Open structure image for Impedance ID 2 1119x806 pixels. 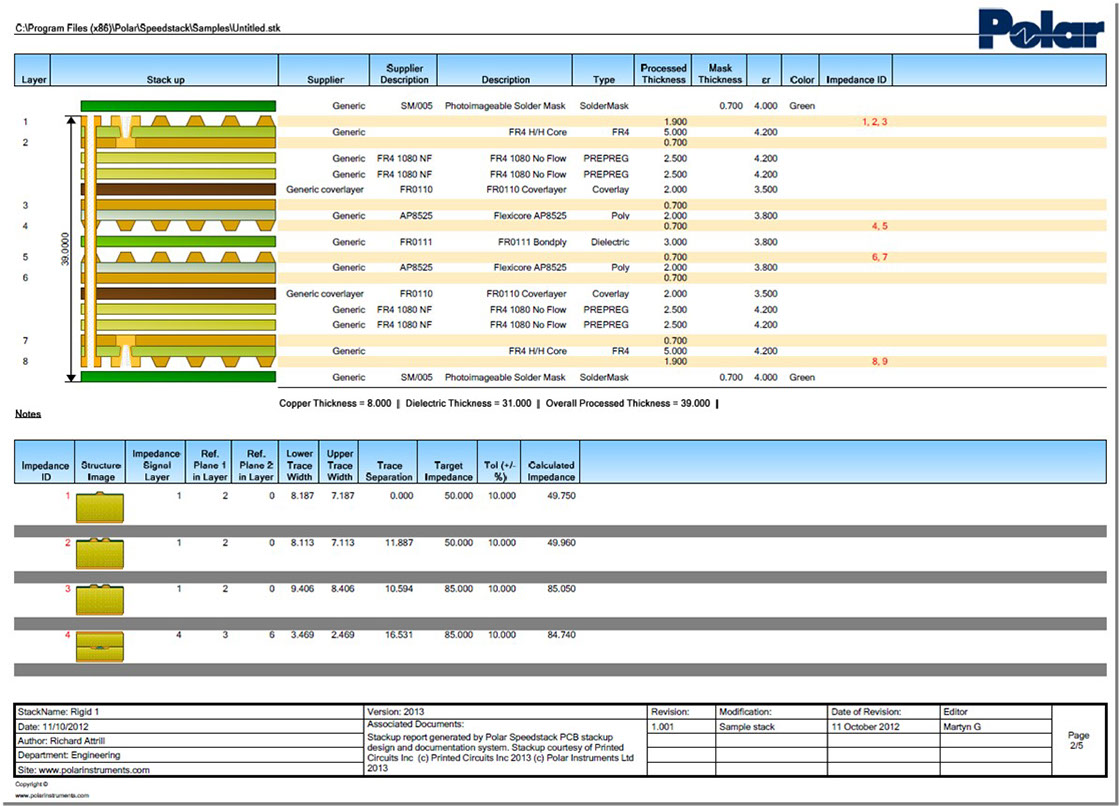pyautogui.click(x=101, y=554)
